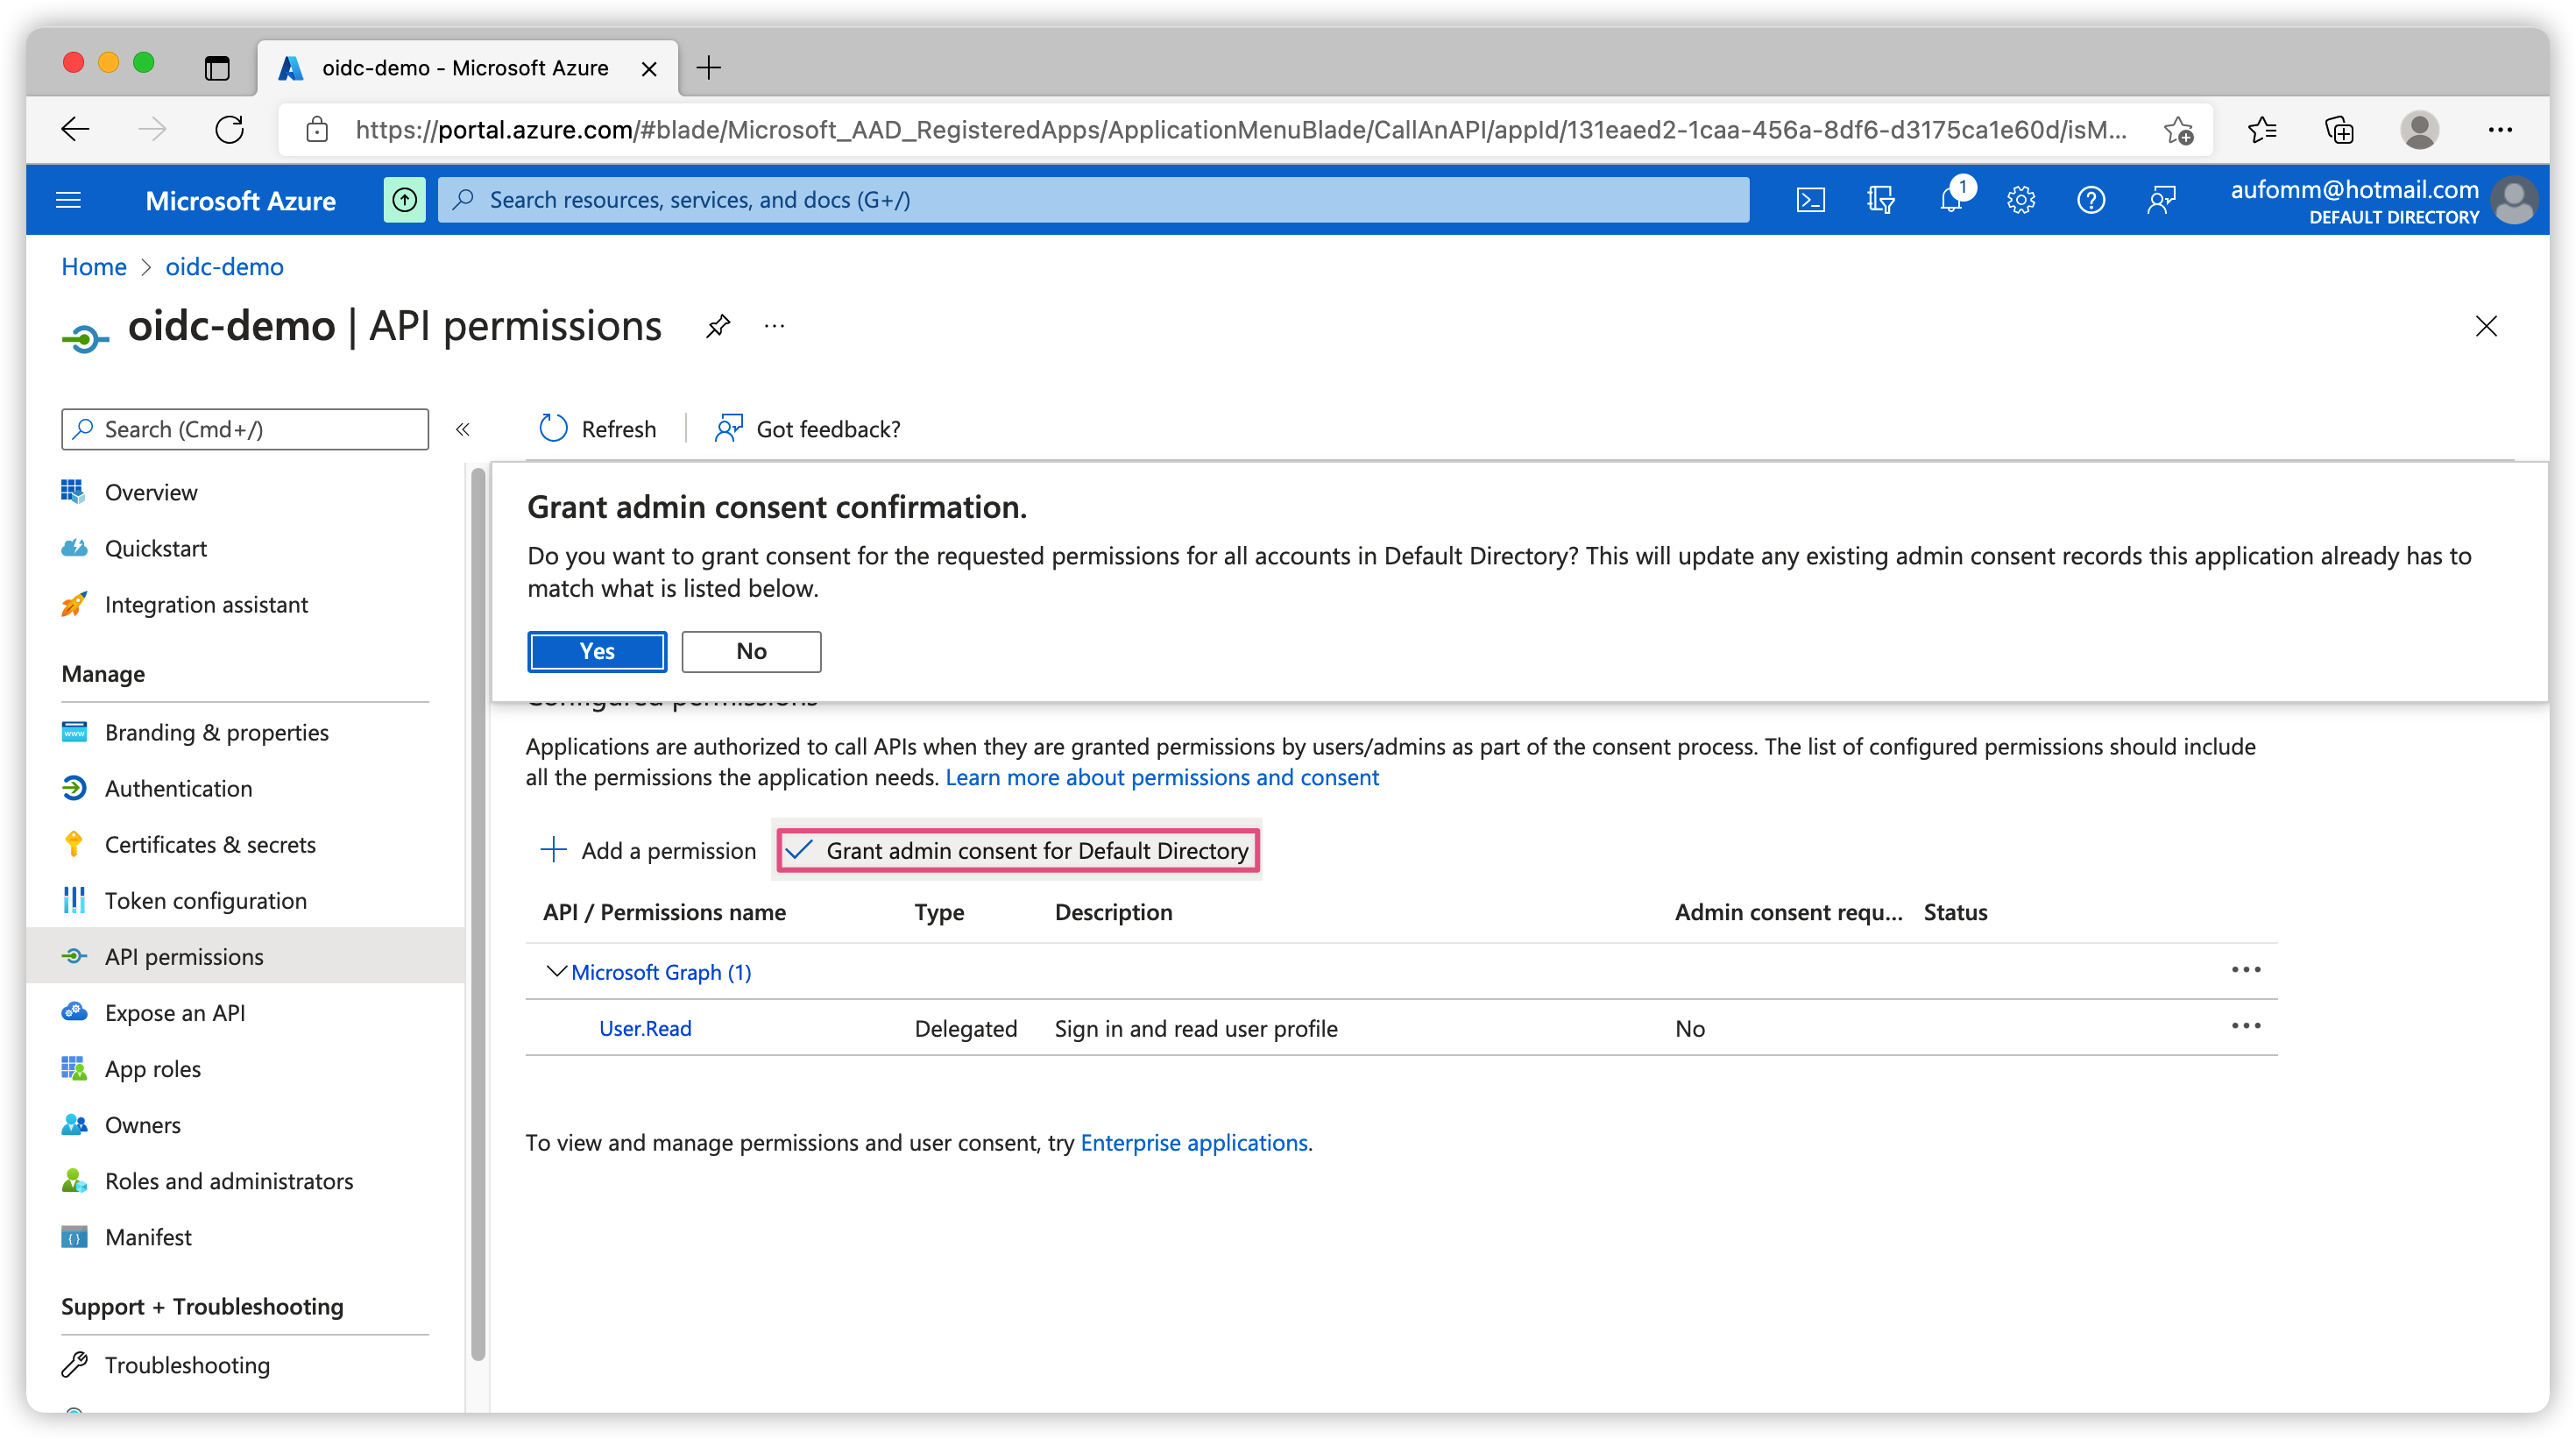Click the feedback icon in header
This screenshot has width=2576, height=1439.
click(2161, 200)
